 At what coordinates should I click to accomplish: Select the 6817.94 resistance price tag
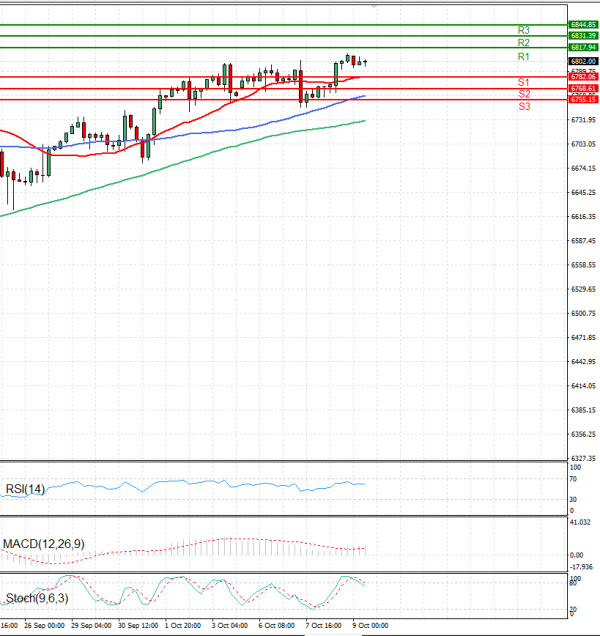pyautogui.click(x=583, y=48)
